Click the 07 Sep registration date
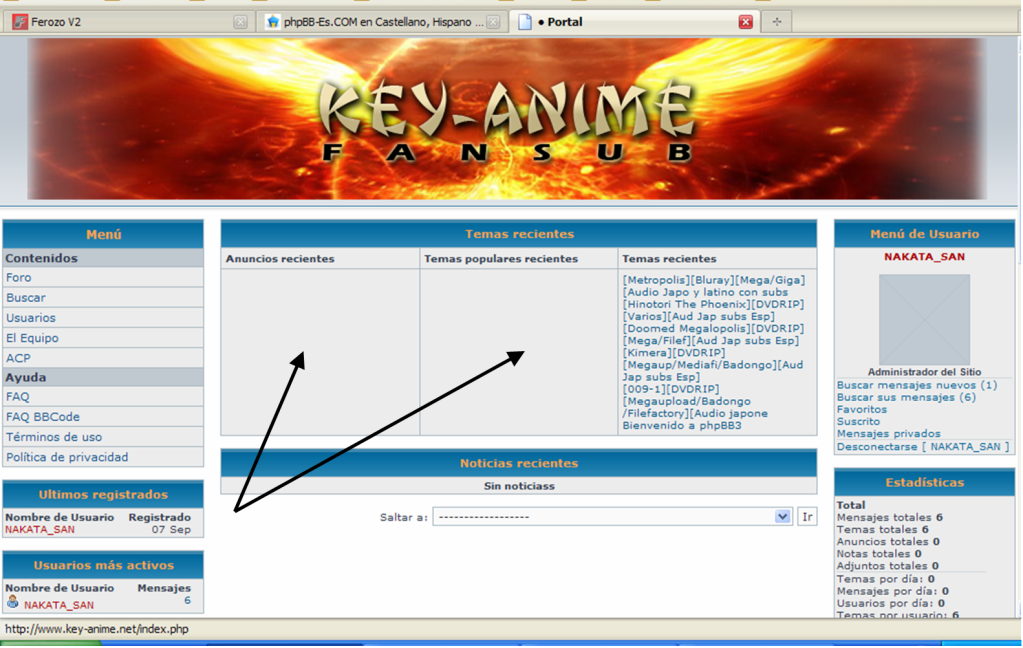The image size is (1023, 648). pos(172,530)
